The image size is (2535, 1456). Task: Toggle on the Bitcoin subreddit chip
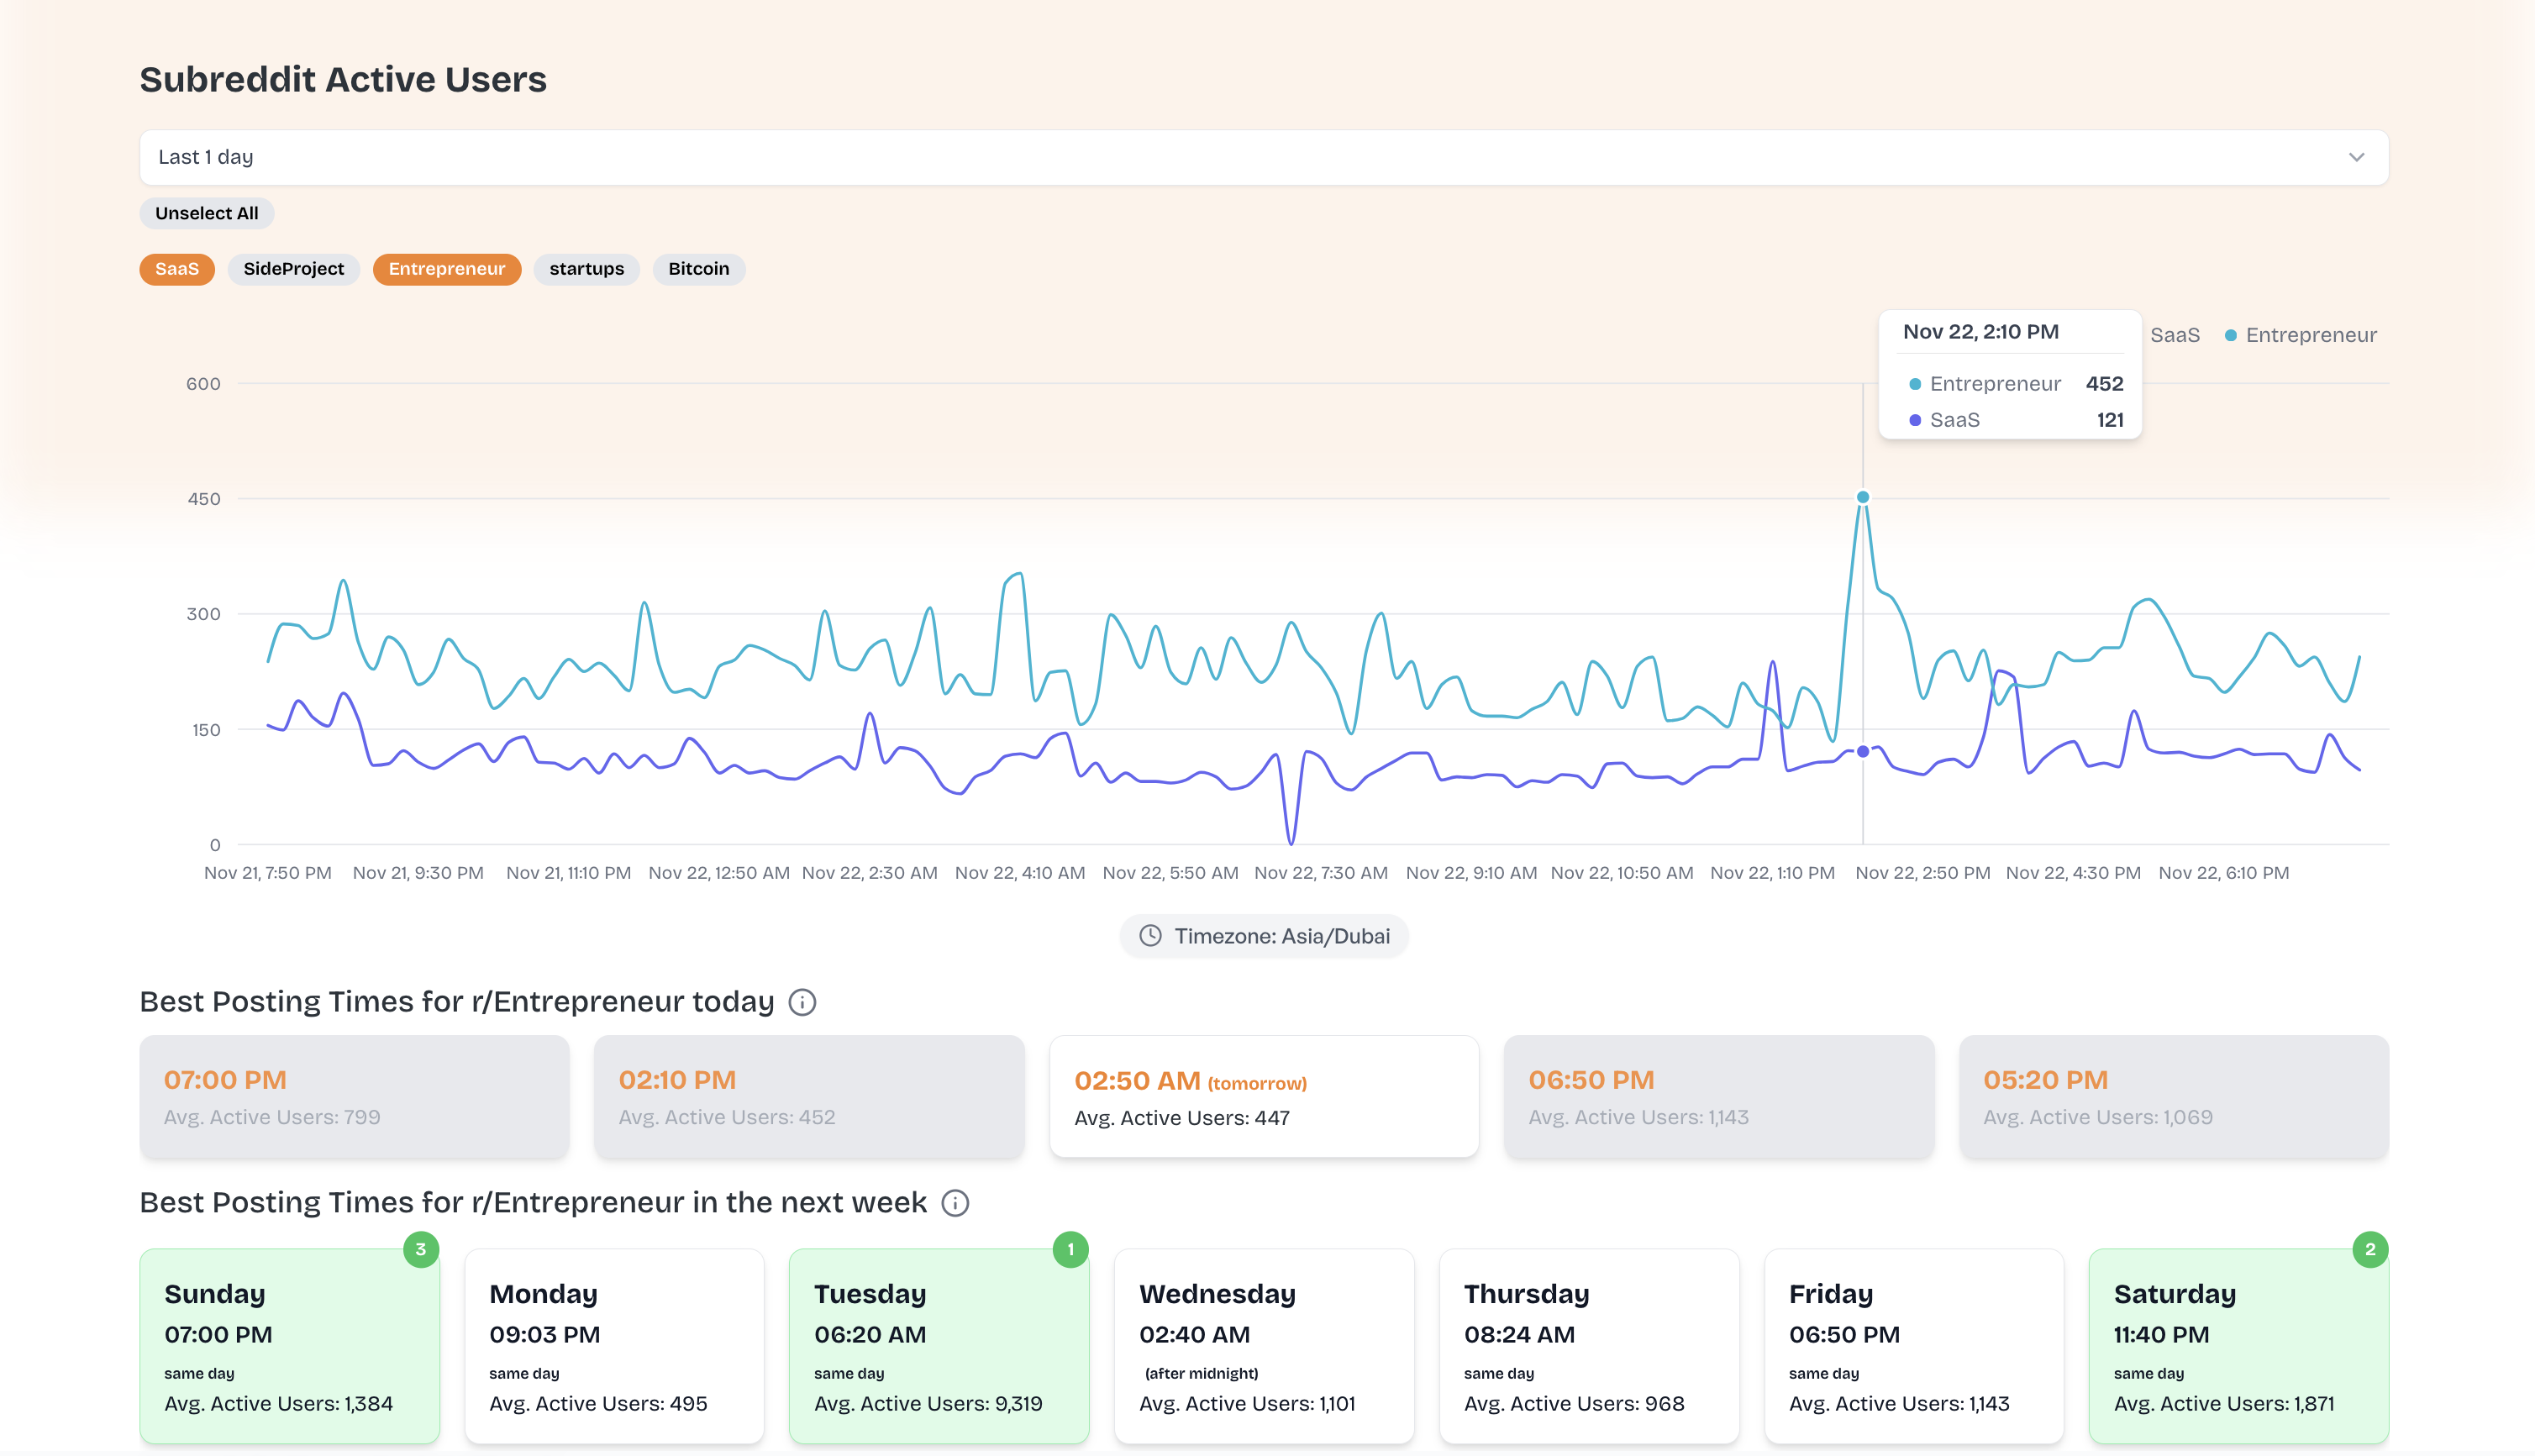(x=698, y=269)
